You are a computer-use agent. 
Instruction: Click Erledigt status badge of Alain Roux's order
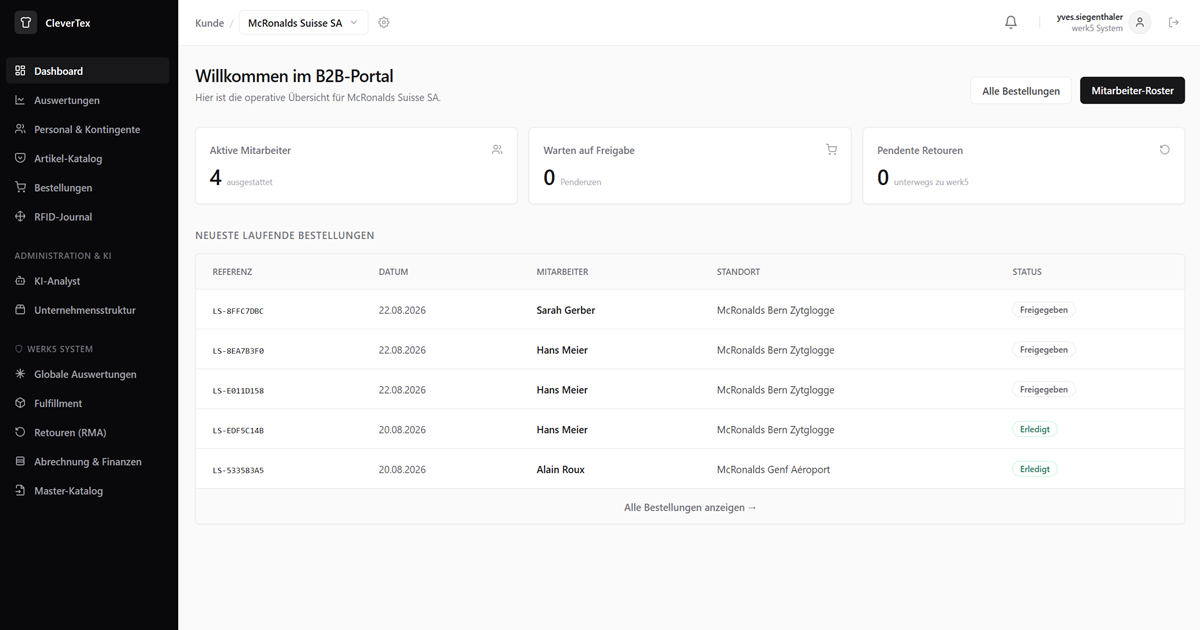(x=1035, y=469)
